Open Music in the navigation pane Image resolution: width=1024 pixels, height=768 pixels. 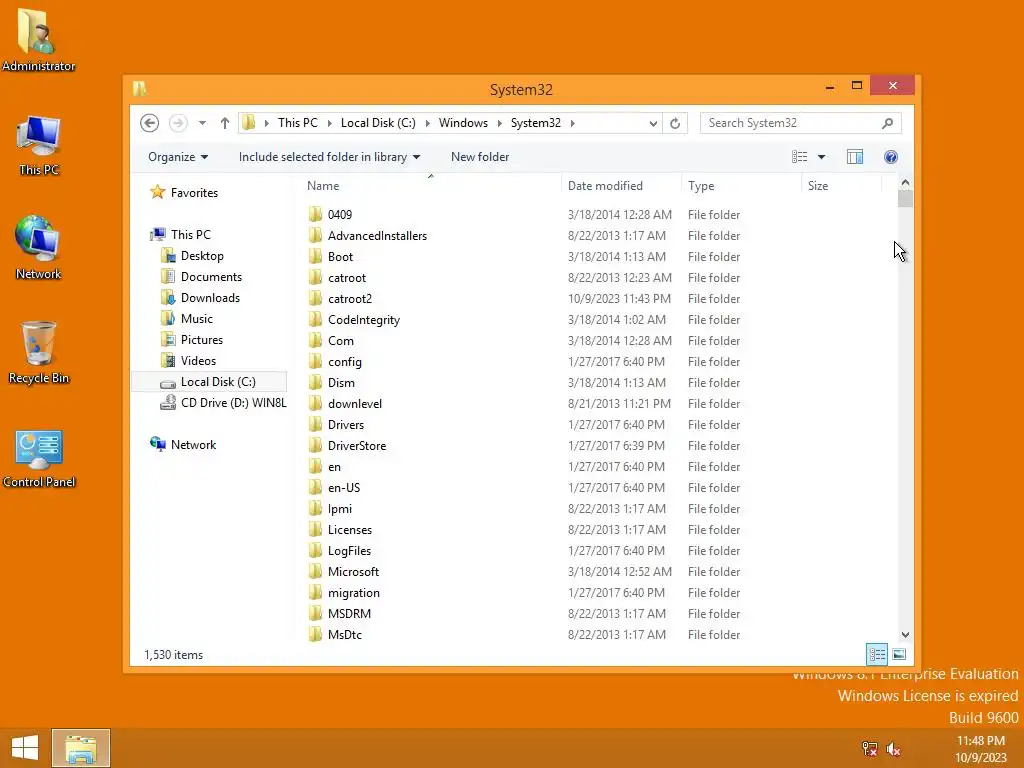point(197,319)
